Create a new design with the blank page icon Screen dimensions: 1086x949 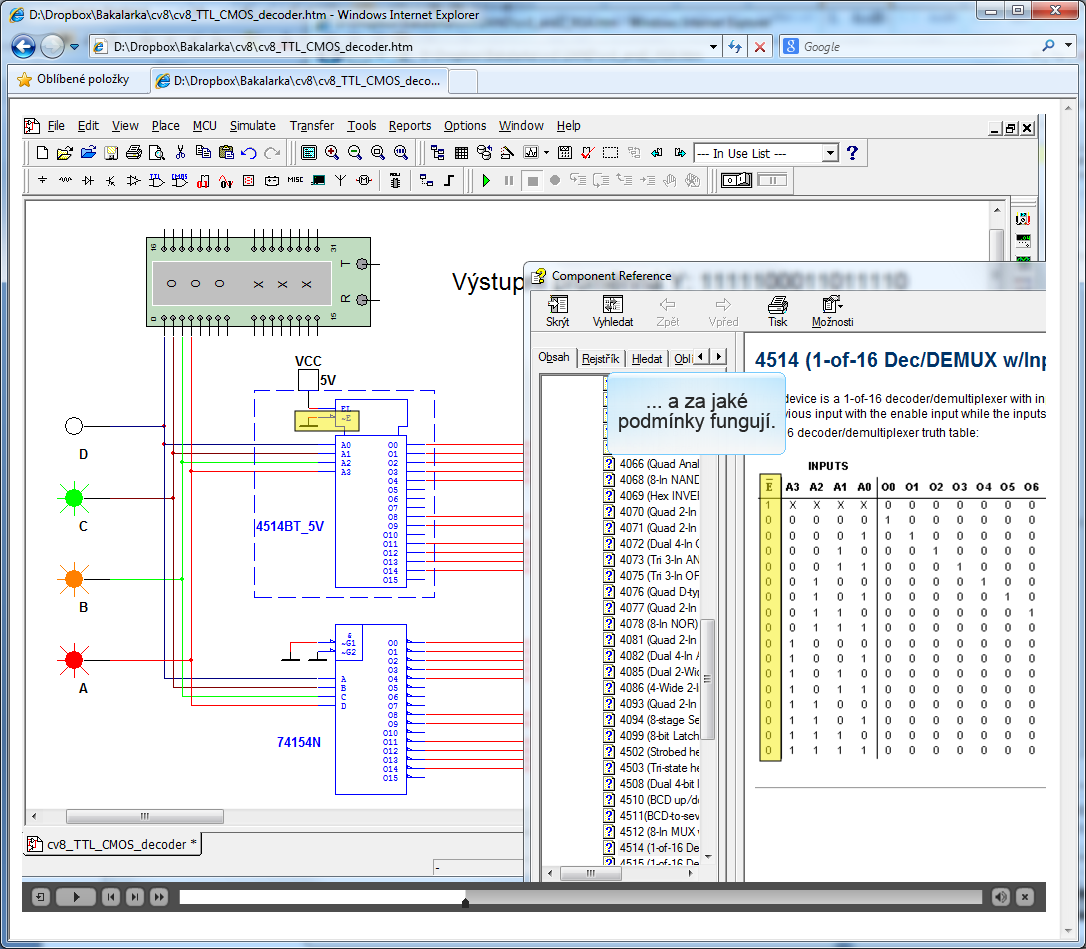click(x=42, y=153)
